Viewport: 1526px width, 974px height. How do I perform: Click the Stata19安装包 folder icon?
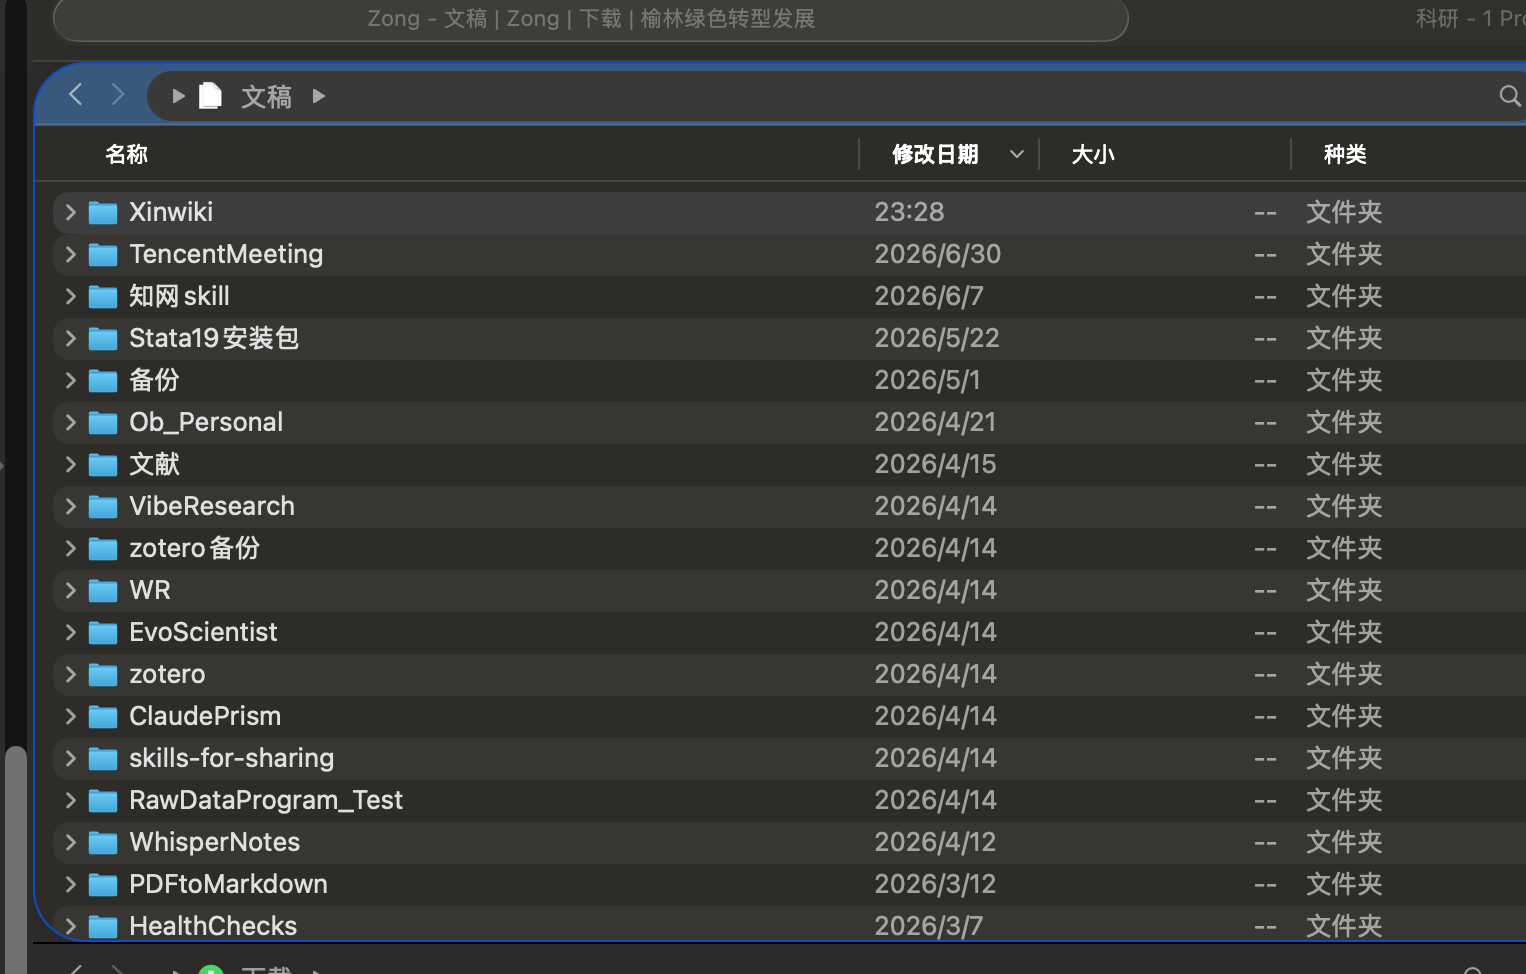point(103,338)
